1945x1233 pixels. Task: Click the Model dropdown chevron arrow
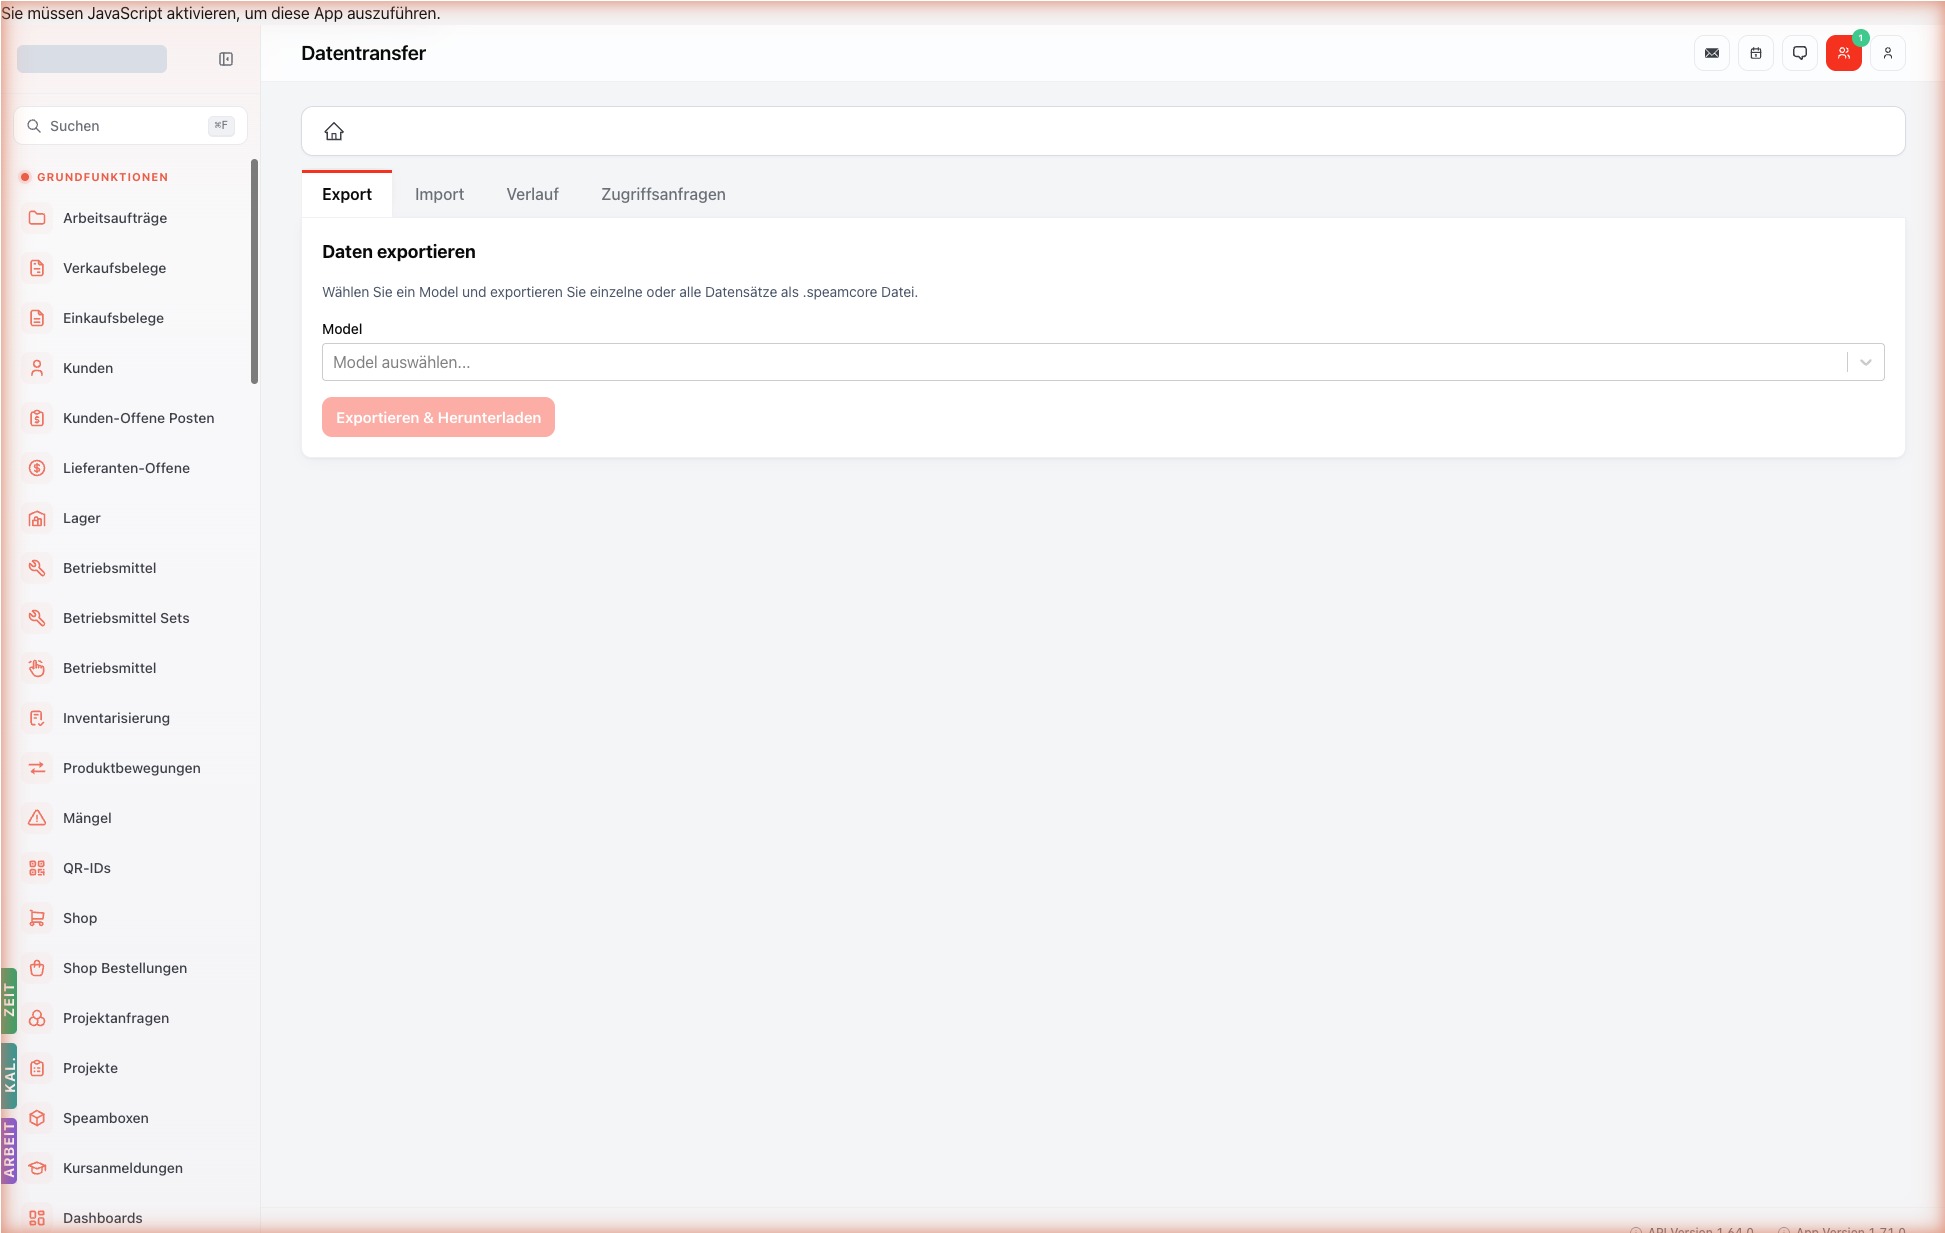click(1865, 362)
